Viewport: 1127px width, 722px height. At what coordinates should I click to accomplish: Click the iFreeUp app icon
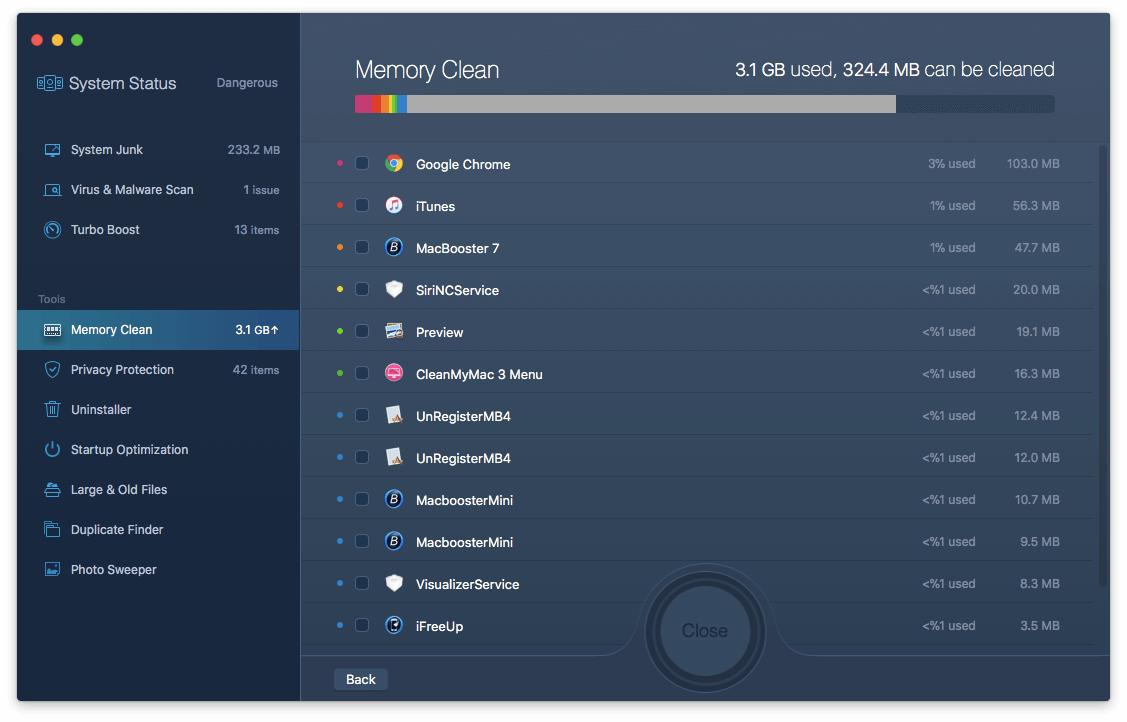coord(394,626)
